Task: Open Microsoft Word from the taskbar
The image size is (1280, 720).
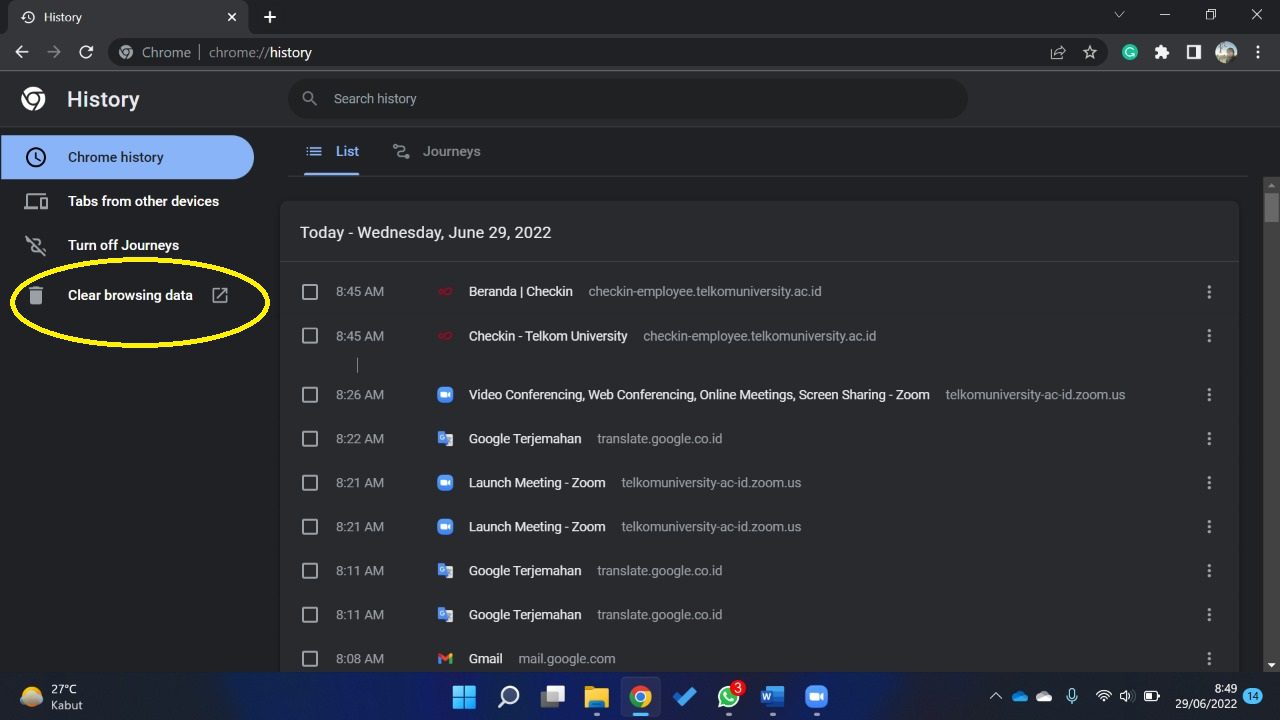Action: (772, 697)
